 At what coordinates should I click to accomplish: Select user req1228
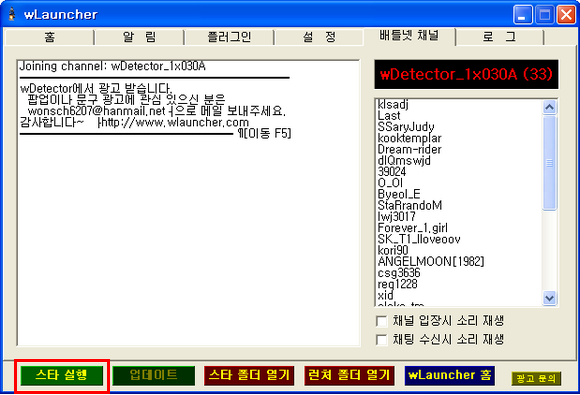(397, 284)
